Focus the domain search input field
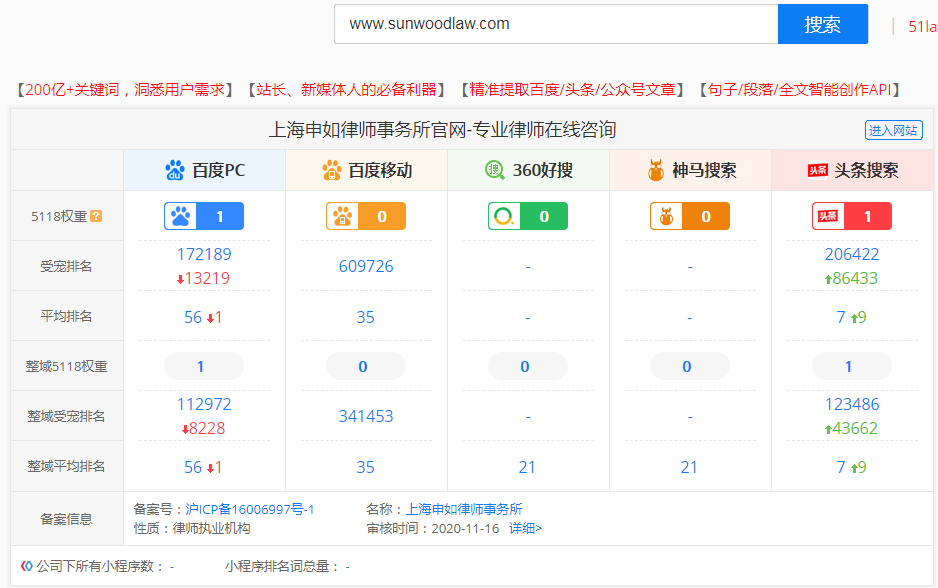Image resolution: width=938 pixels, height=588 pixels. tap(556, 24)
